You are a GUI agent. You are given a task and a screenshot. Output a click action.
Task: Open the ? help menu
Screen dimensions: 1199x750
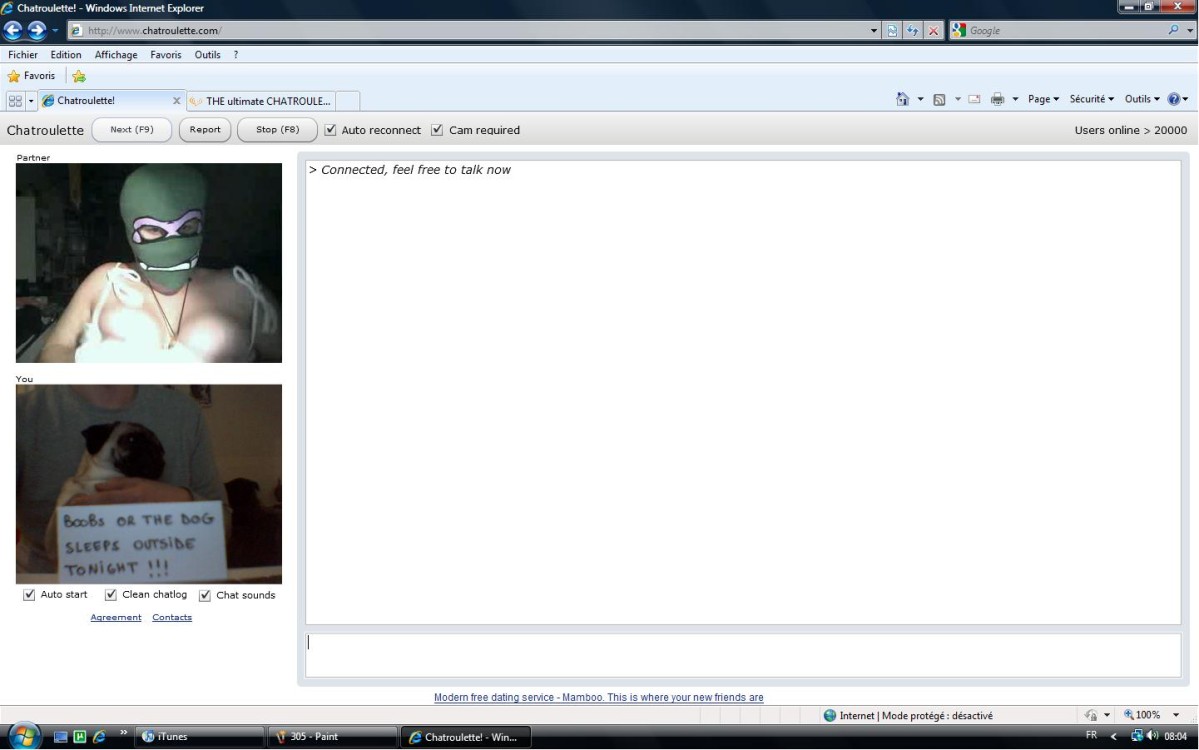[236, 55]
